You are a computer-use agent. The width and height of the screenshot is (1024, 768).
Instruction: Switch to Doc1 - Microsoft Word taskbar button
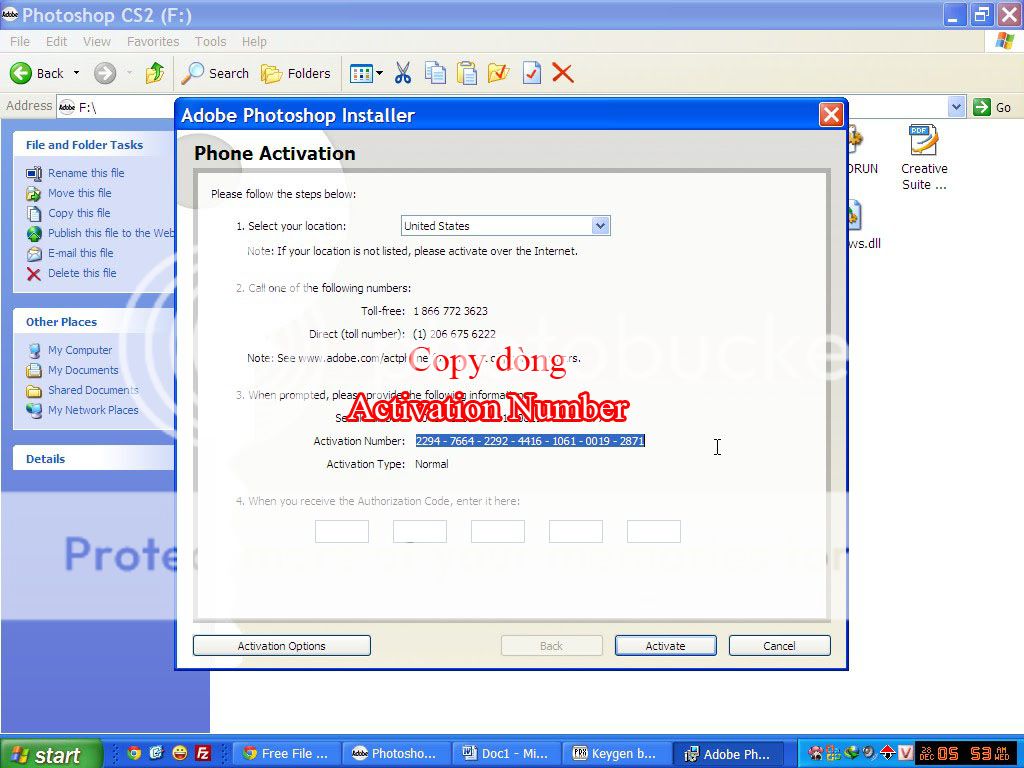(x=507, y=754)
